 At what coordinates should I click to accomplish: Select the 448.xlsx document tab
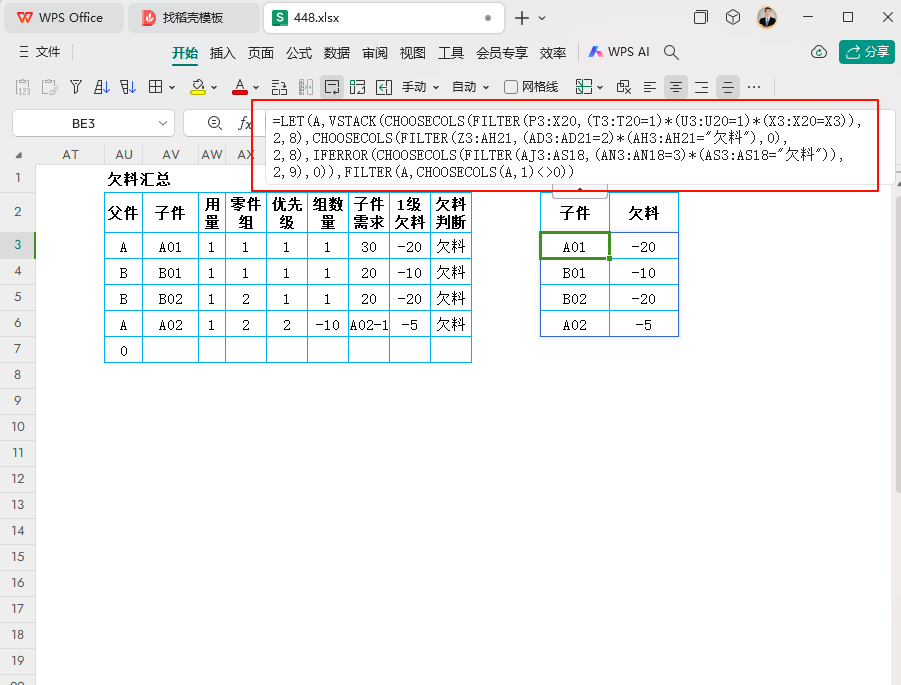tap(384, 18)
